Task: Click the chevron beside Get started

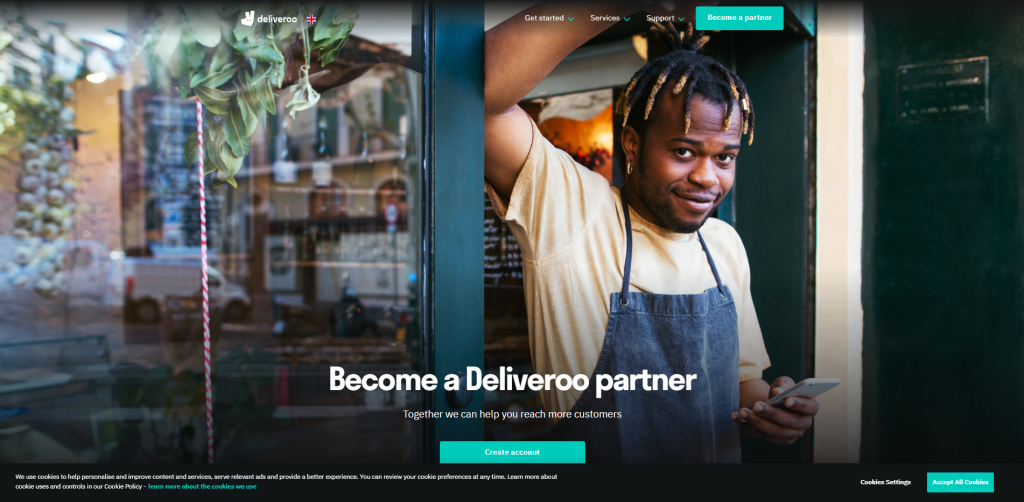Action: pyautogui.click(x=571, y=19)
